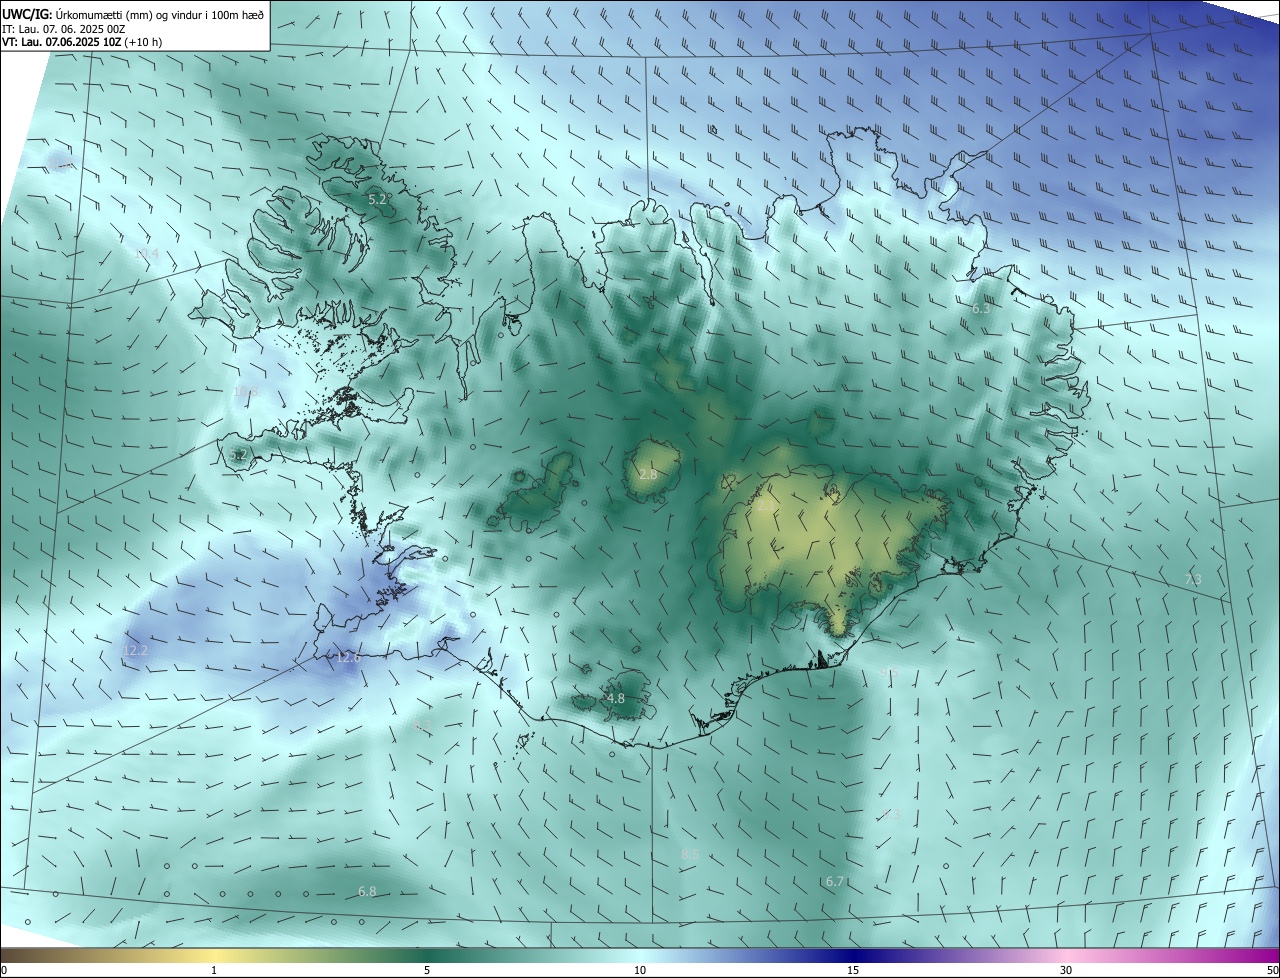Click the 10.4 value label
The width and height of the screenshot is (1280, 978).
click(x=147, y=255)
